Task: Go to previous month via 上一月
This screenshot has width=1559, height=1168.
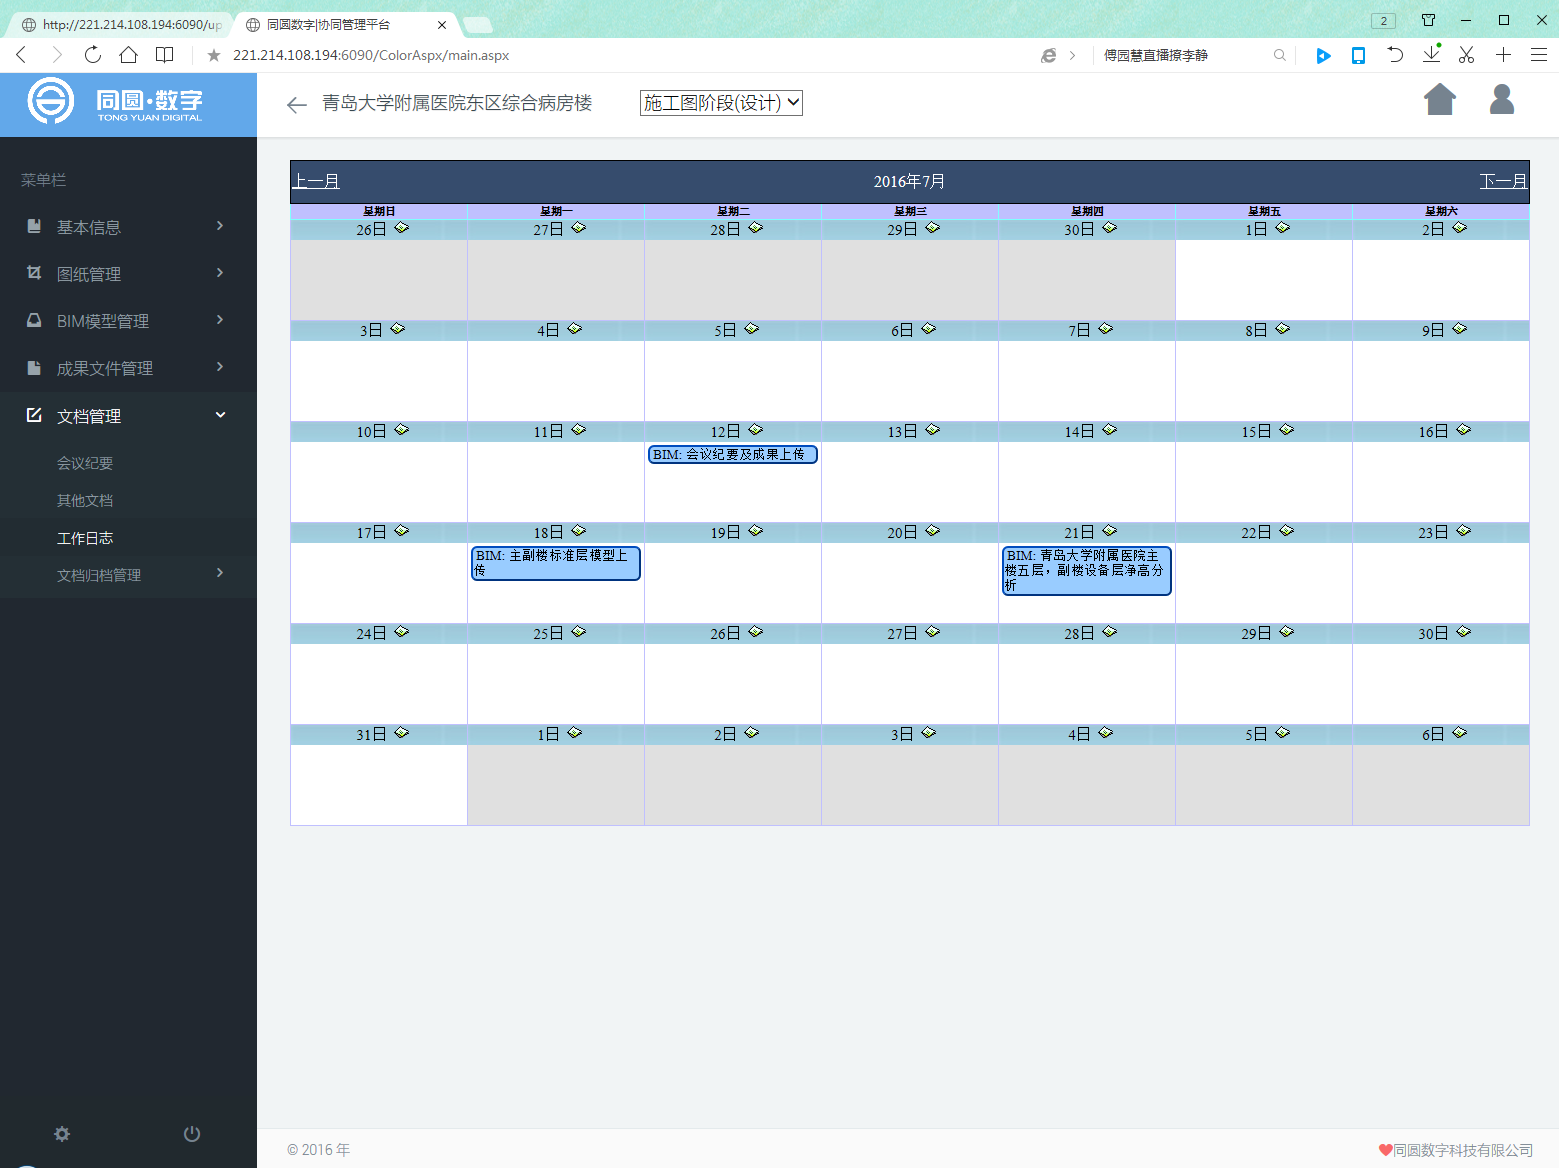Action: pos(316,181)
